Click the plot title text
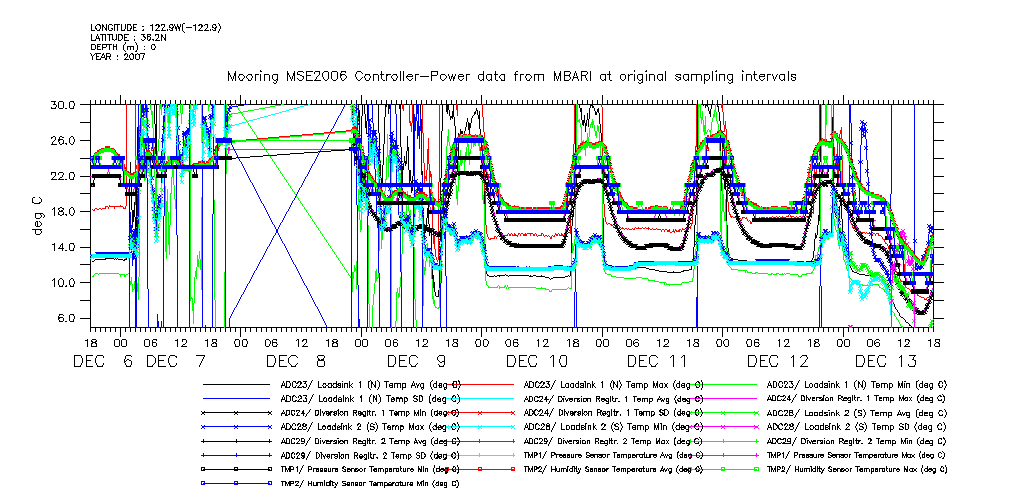Viewport: 1009px width, 504px height. pos(511,76)
